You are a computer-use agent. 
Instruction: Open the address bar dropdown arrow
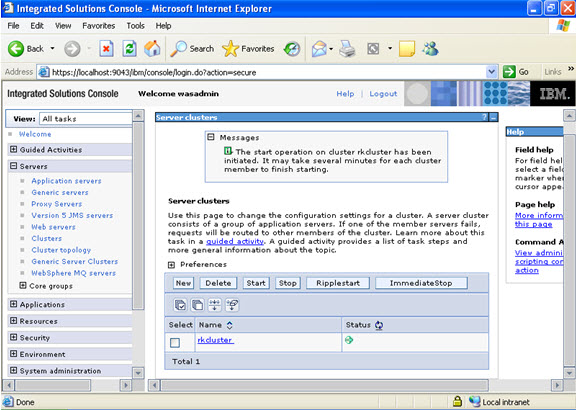[492, 72]
